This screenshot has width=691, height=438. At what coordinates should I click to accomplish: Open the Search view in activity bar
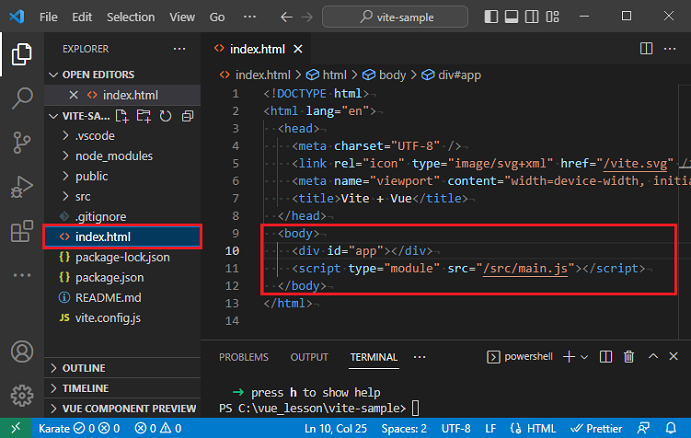pos(21,98)
